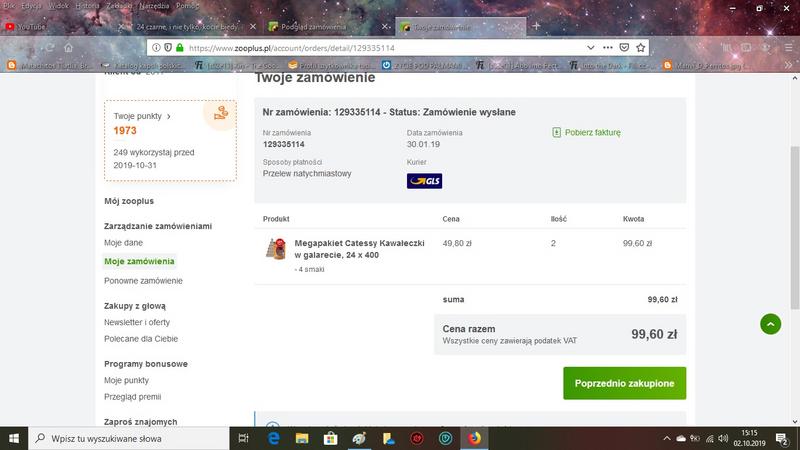The height and width of the screenshot is (450, 800).
Task: Click the Firefox taskbar icon
Action: click(x=474, y=438)
